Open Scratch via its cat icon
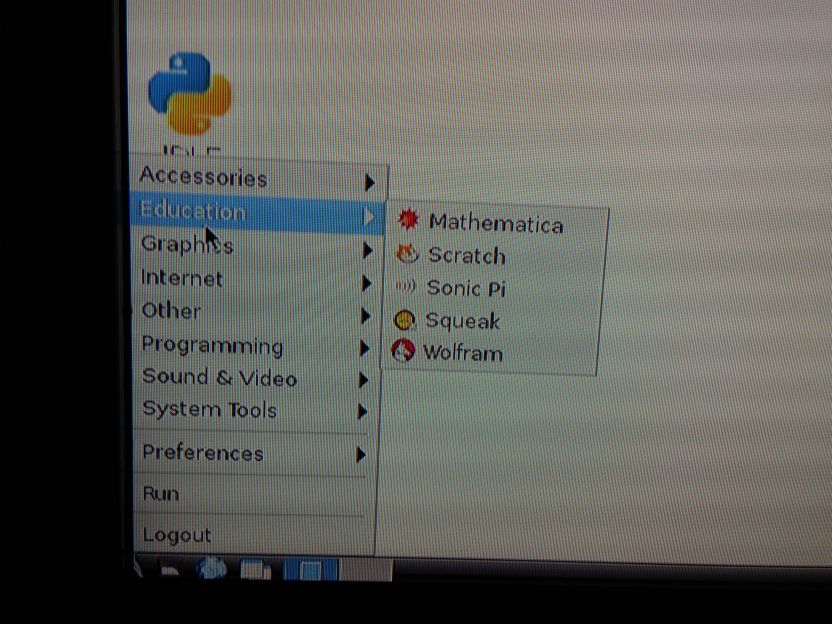 coord(408,254)
